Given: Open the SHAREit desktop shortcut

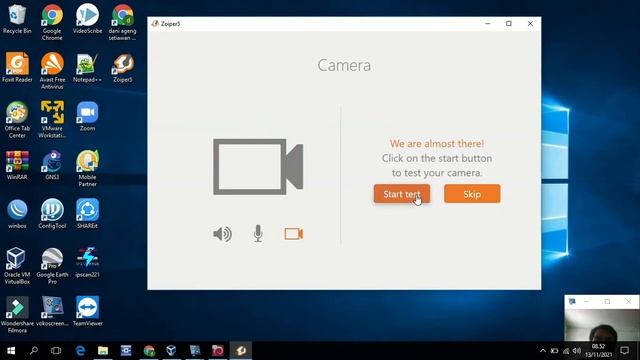Looking at the screenshot, I should [x=87, y=214].
